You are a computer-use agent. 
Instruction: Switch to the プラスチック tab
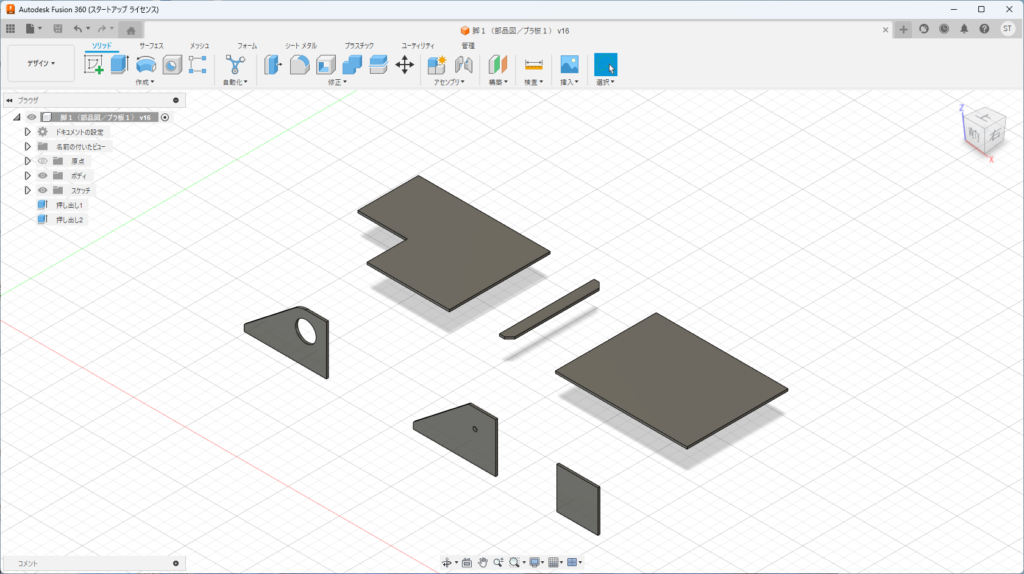pyautogui.click(x=359, y=46)
